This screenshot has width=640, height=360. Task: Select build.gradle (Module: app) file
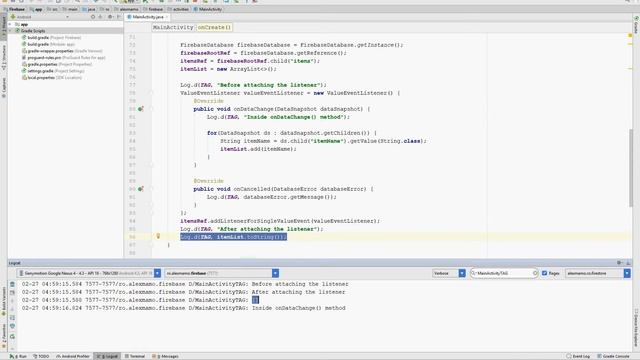point(48,44)
